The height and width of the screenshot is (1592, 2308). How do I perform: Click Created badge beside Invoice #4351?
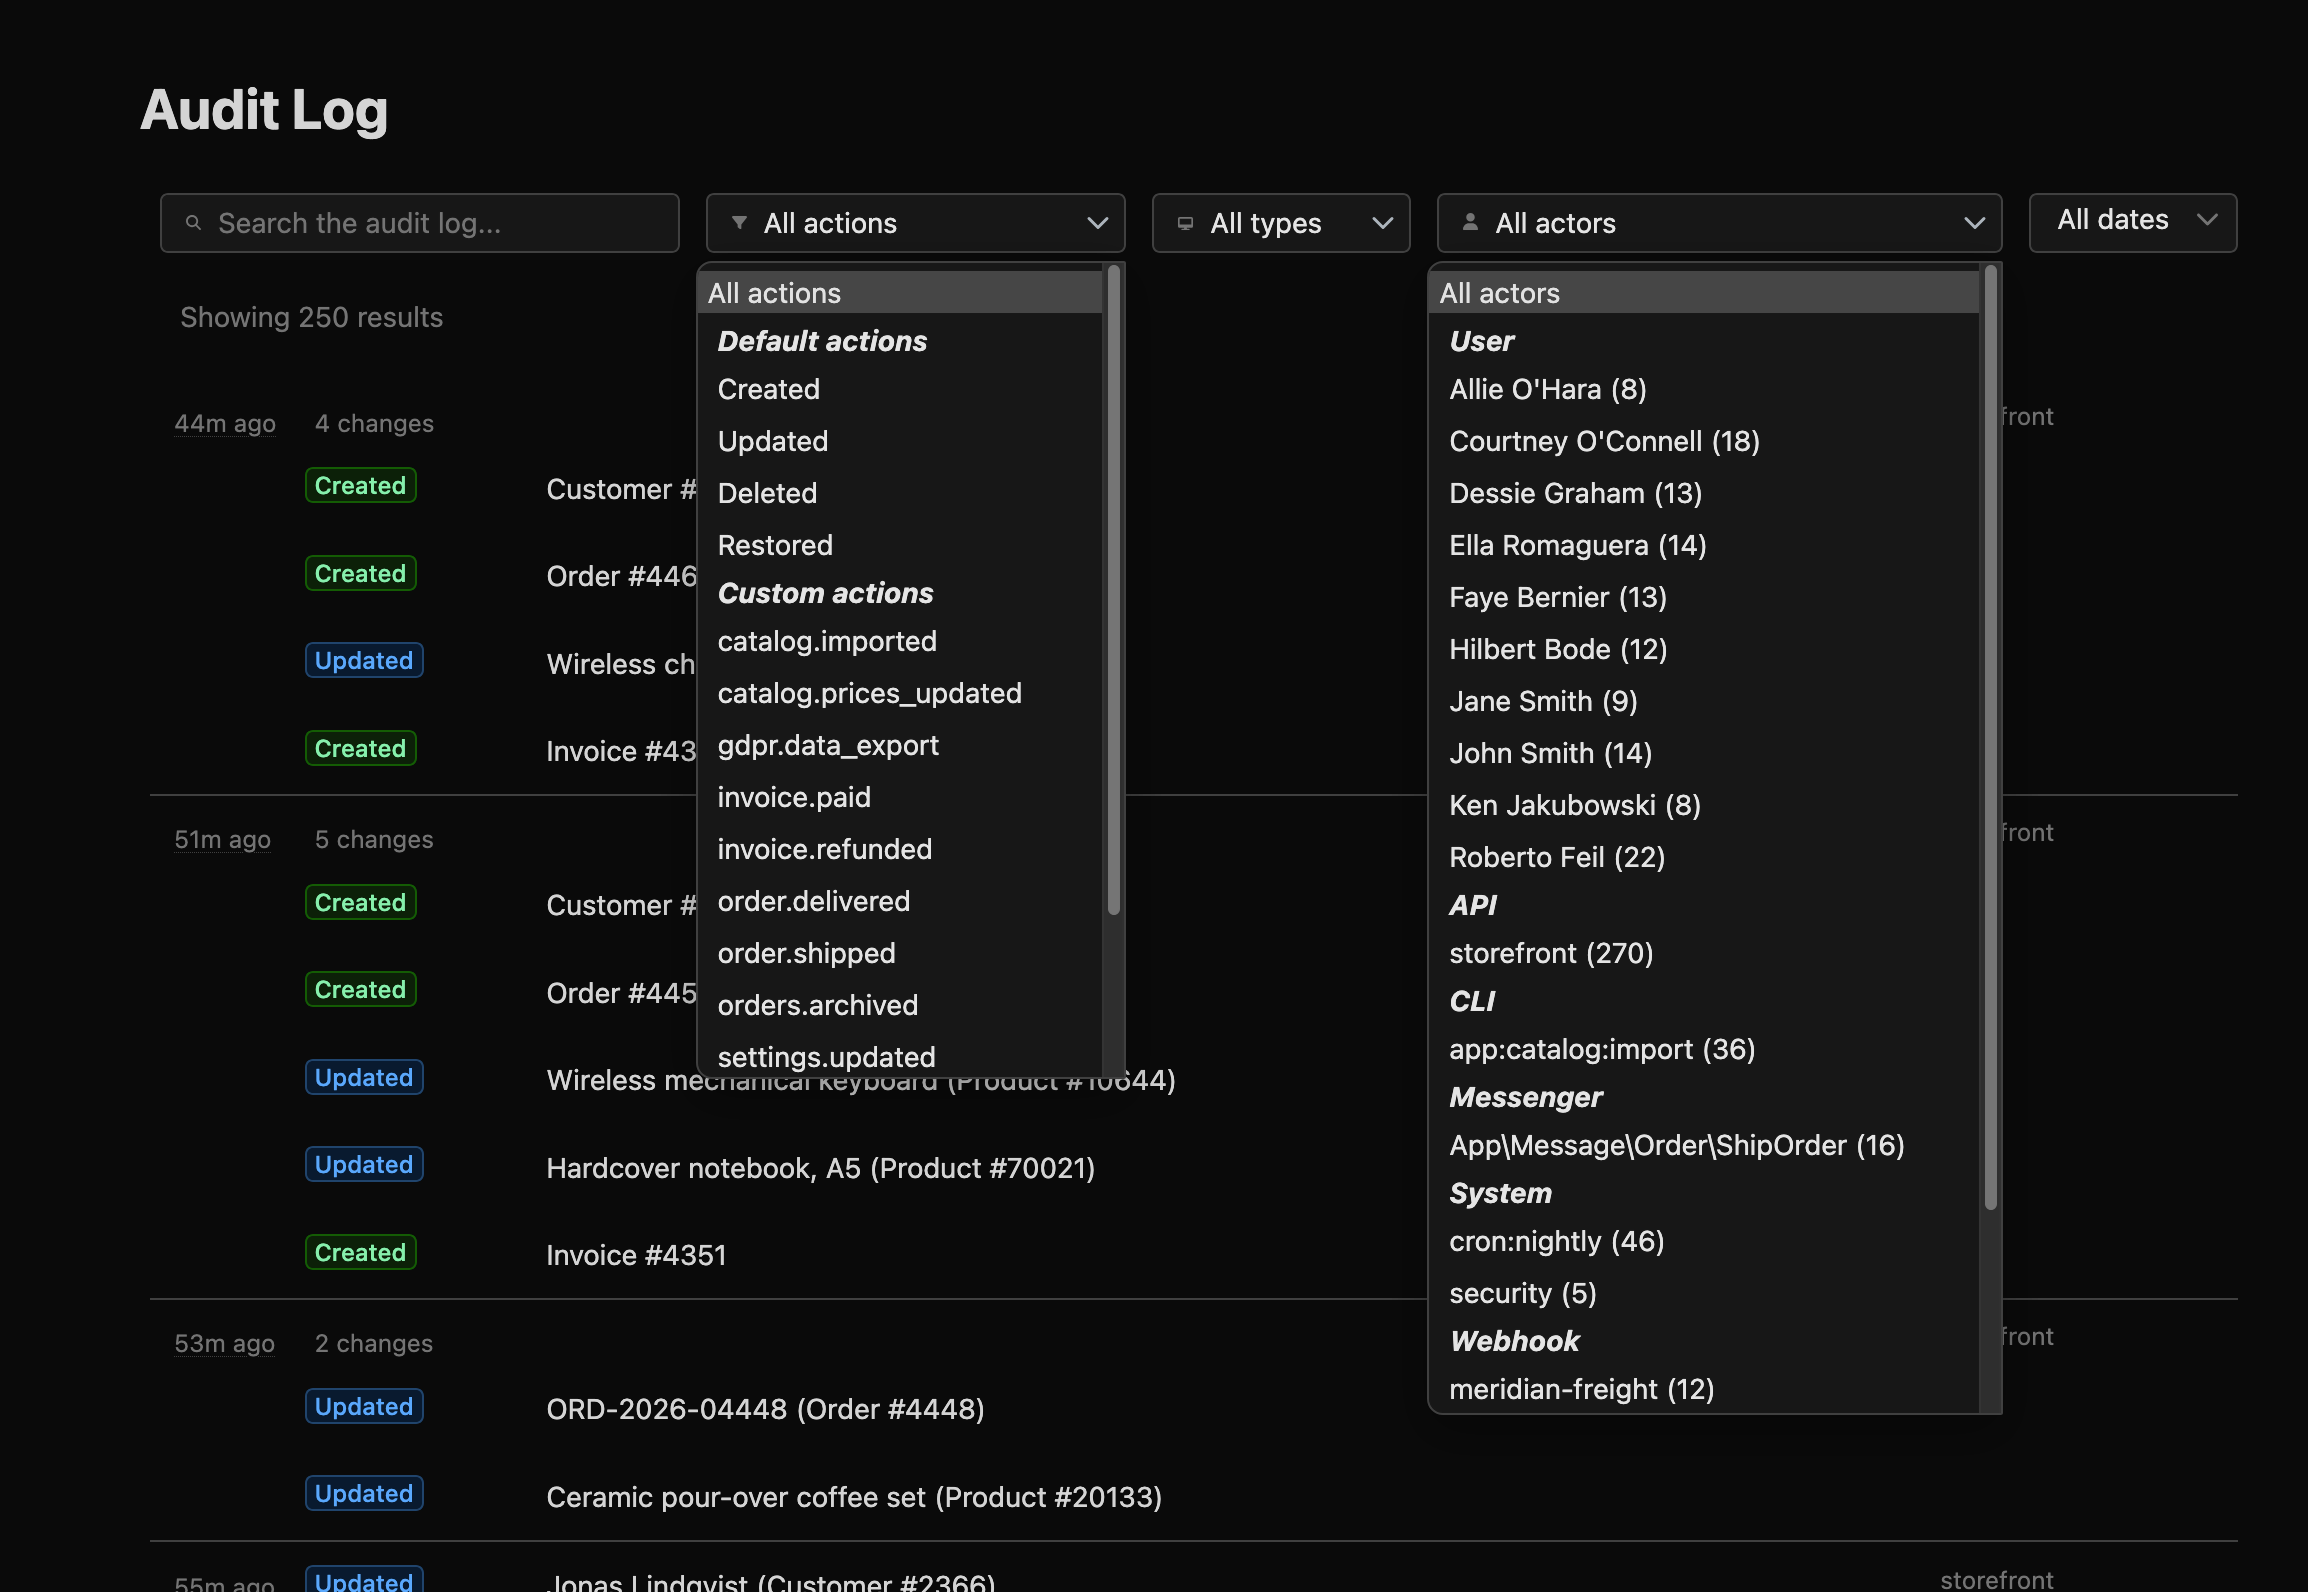(360, 1252)
